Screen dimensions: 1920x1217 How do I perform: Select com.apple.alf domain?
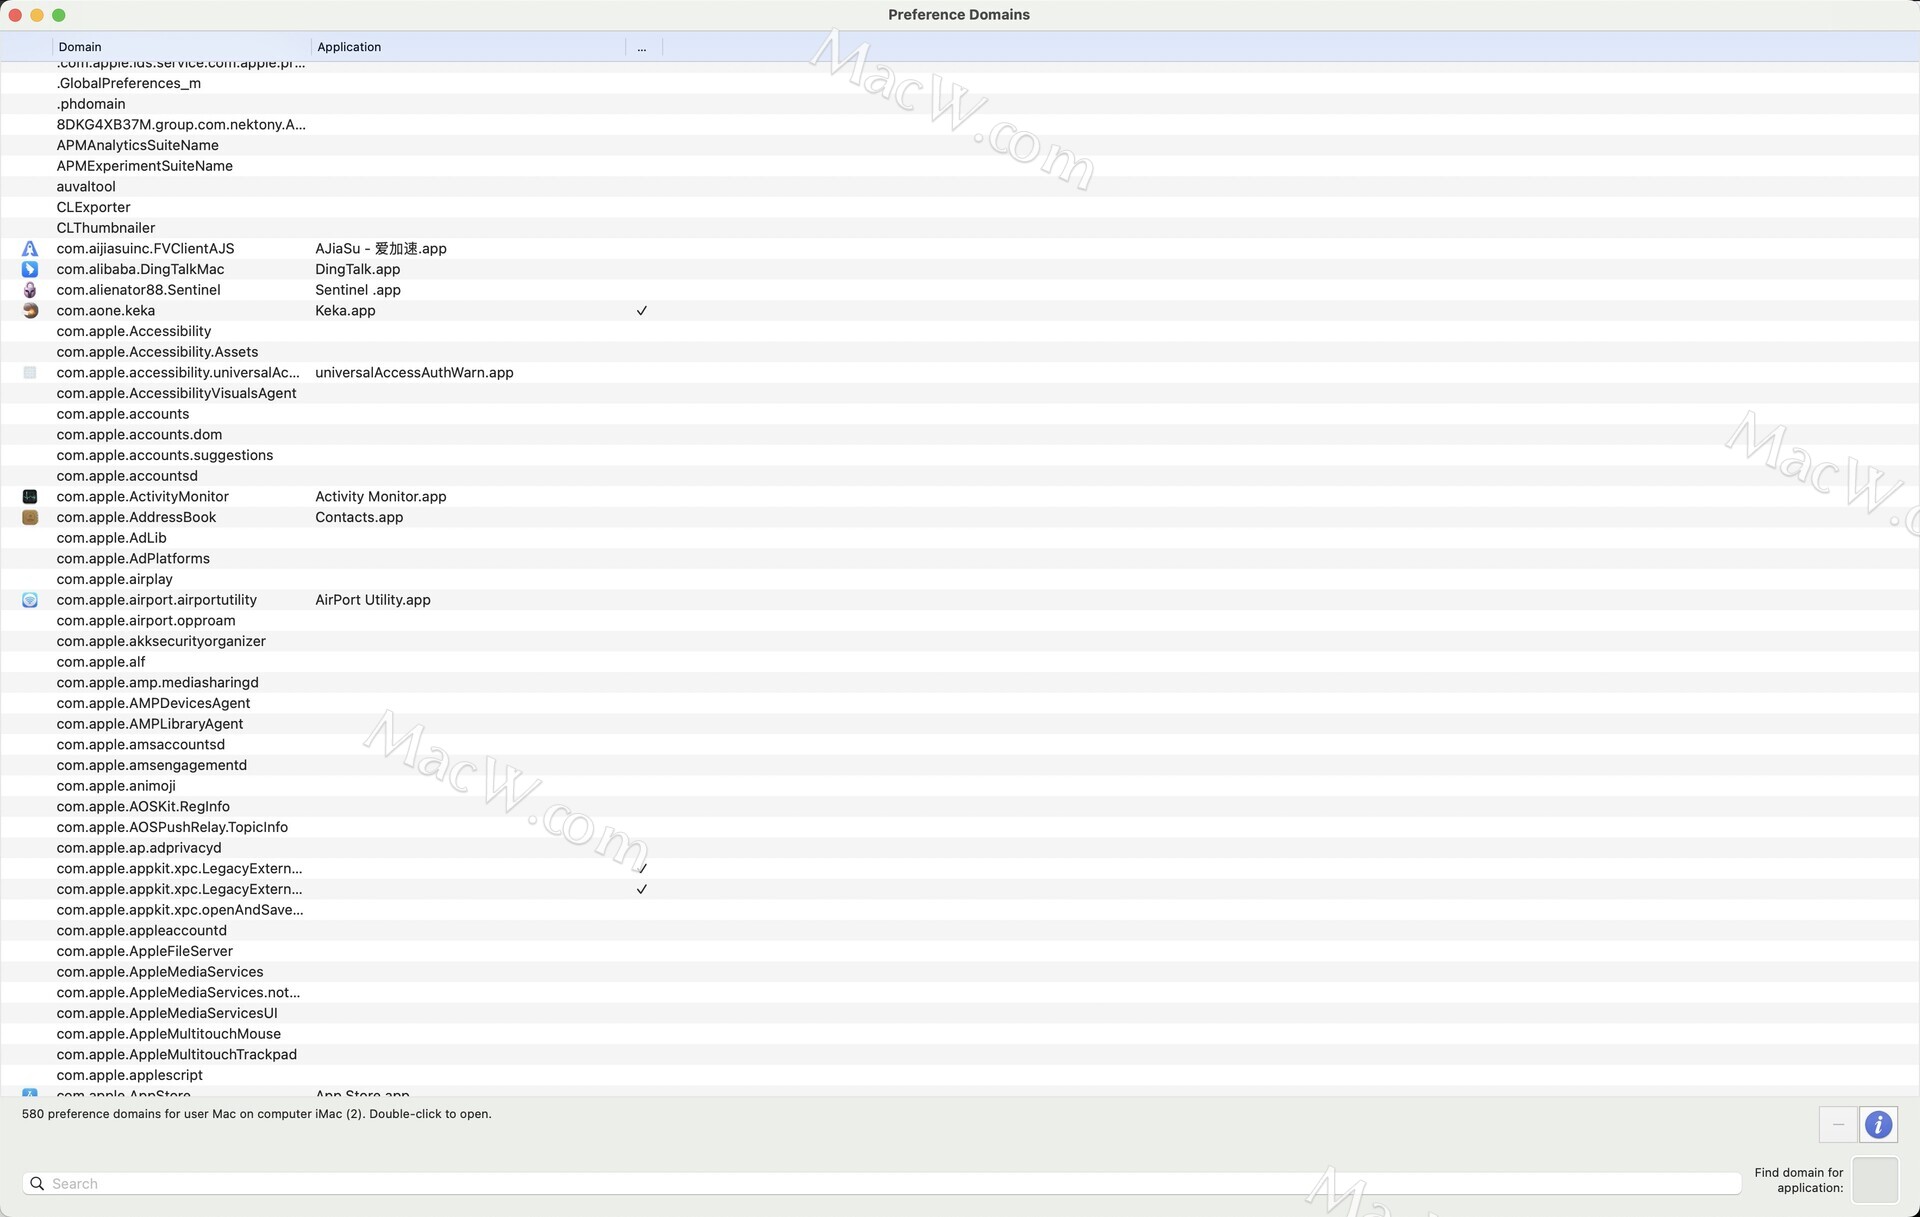tap(101, 662)
